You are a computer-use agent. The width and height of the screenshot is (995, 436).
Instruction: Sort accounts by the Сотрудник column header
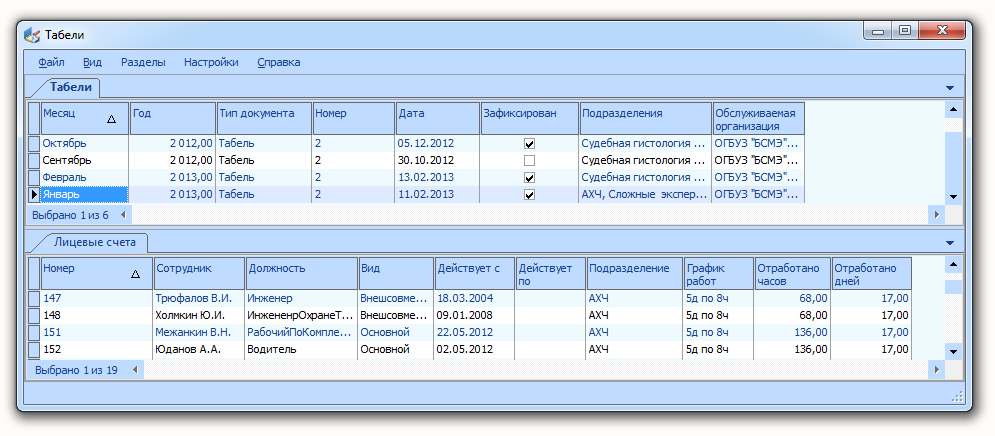[x=200, y=273]
